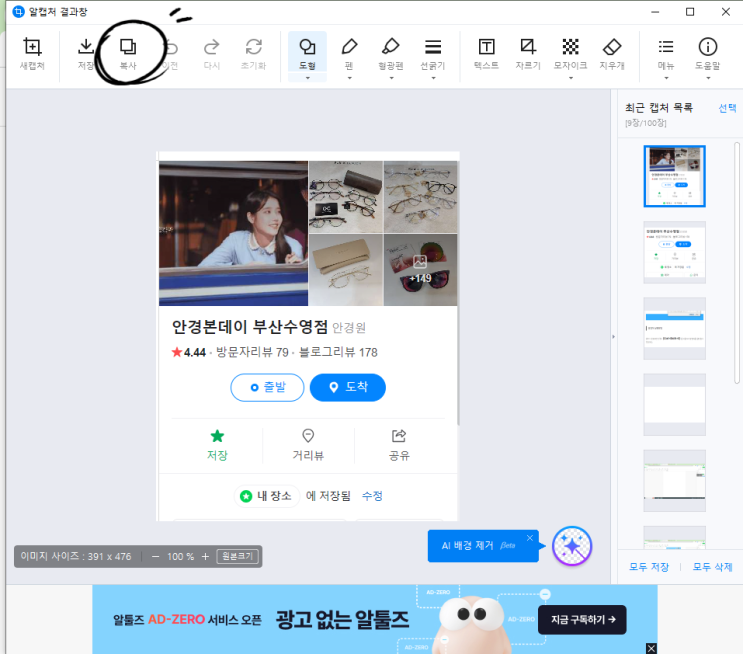Expand the 모자이크 dropdown arrow
This screenshot has width=743, height=654.
(x=571, y=78)
